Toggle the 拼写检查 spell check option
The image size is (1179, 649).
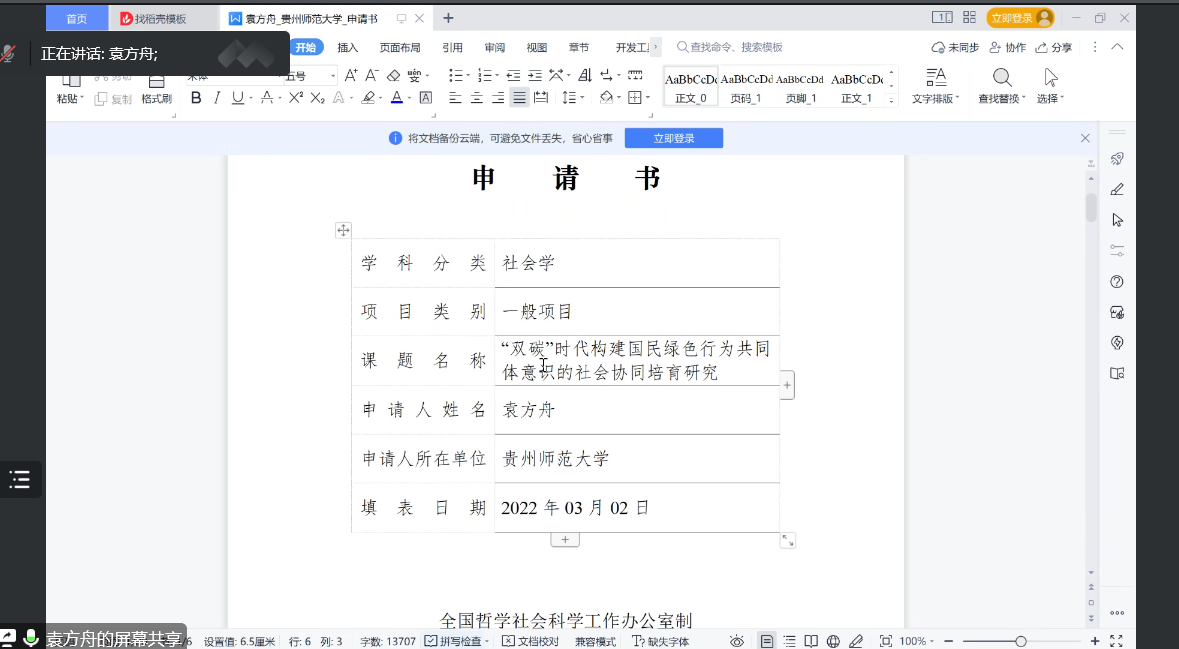pos(456,641)
